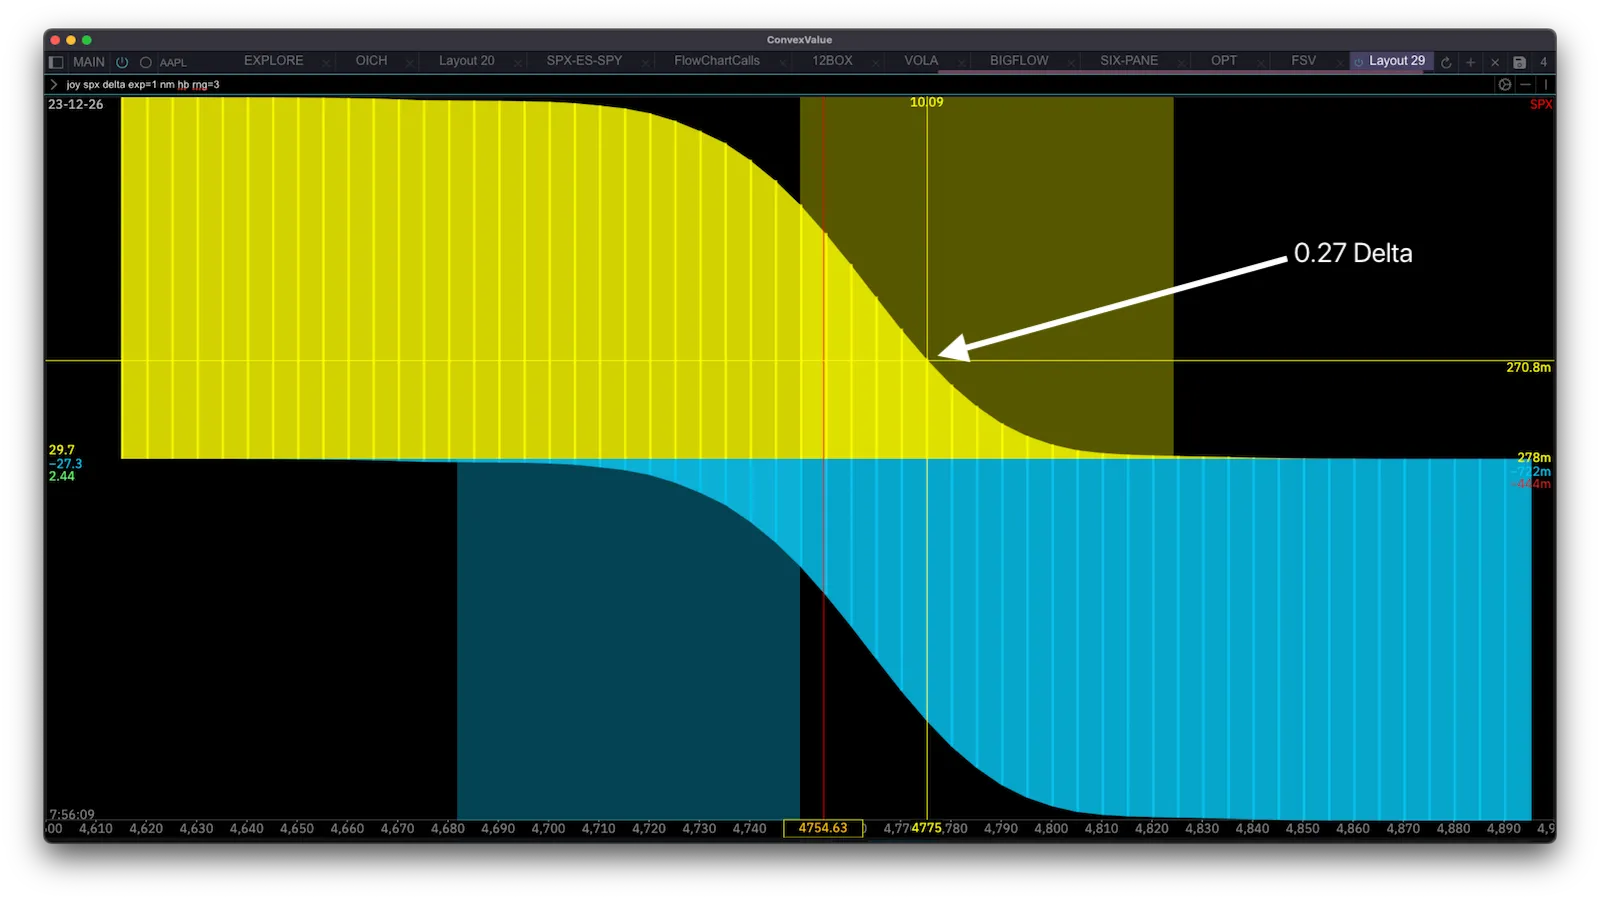Toggle the power icon on Layout 29
The width and height of the screenshot is (1600, 900).
[x=1359, y=62]
